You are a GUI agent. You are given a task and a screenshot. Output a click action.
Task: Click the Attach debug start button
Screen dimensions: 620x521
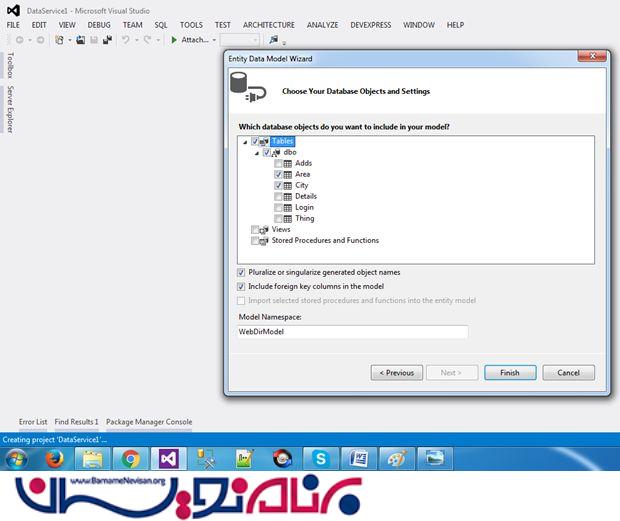(189, 40)
